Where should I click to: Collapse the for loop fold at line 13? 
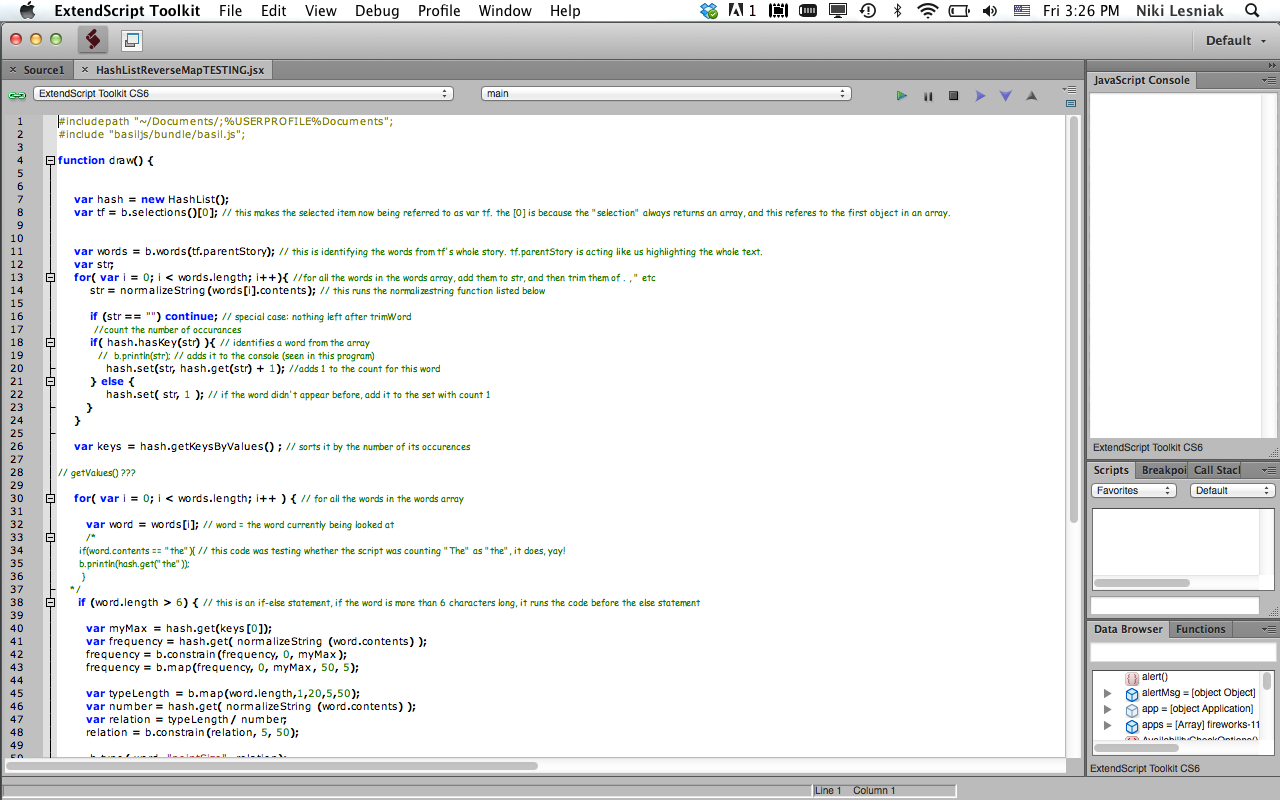pos(50,277)
